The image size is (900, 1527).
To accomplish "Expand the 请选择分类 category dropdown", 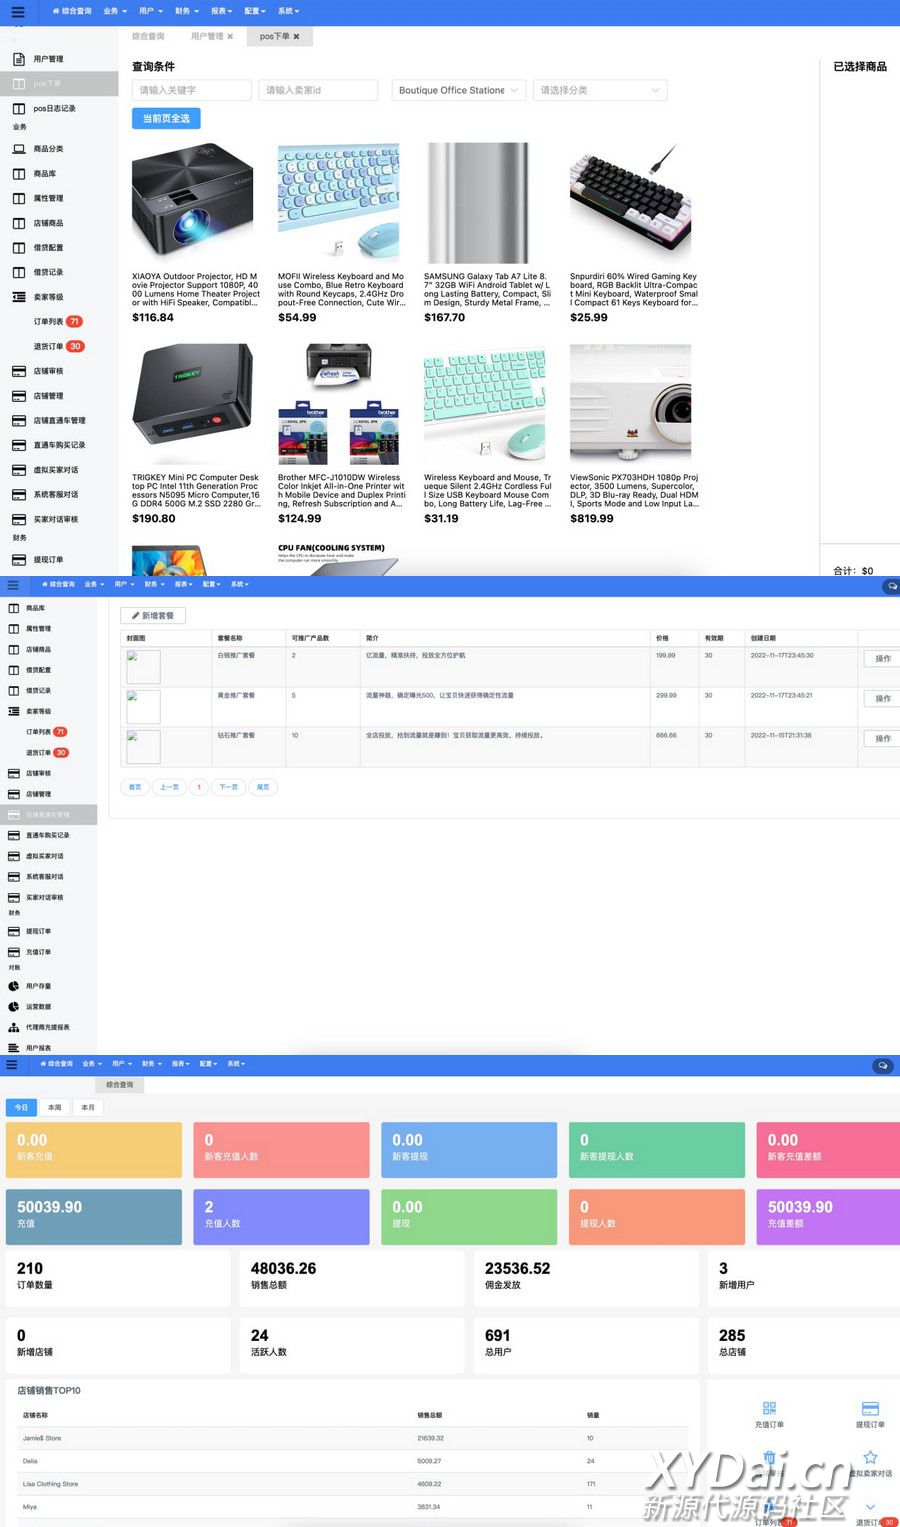I will tap(599, 90).
